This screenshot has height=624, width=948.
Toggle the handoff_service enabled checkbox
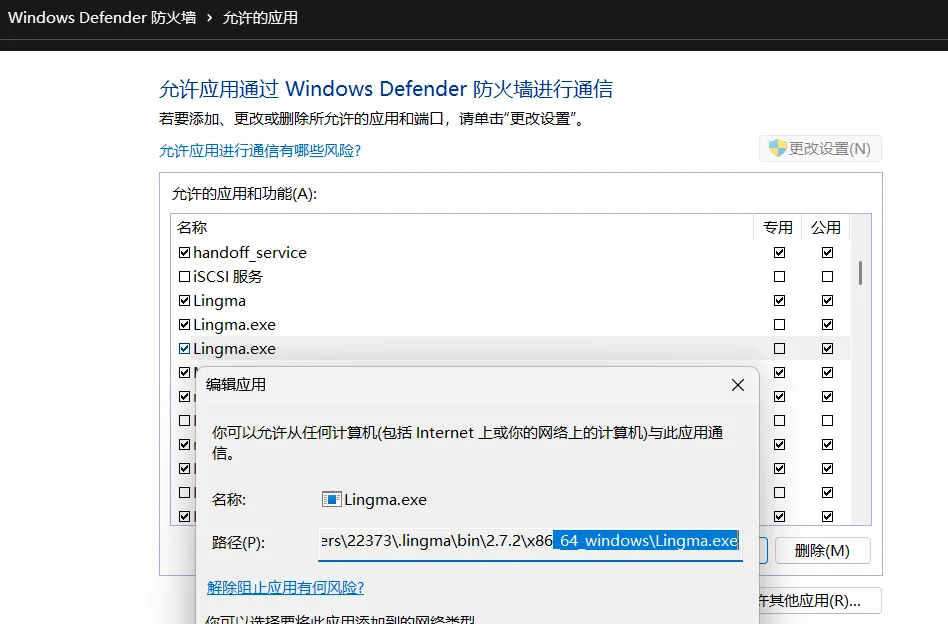pos(184,252)
